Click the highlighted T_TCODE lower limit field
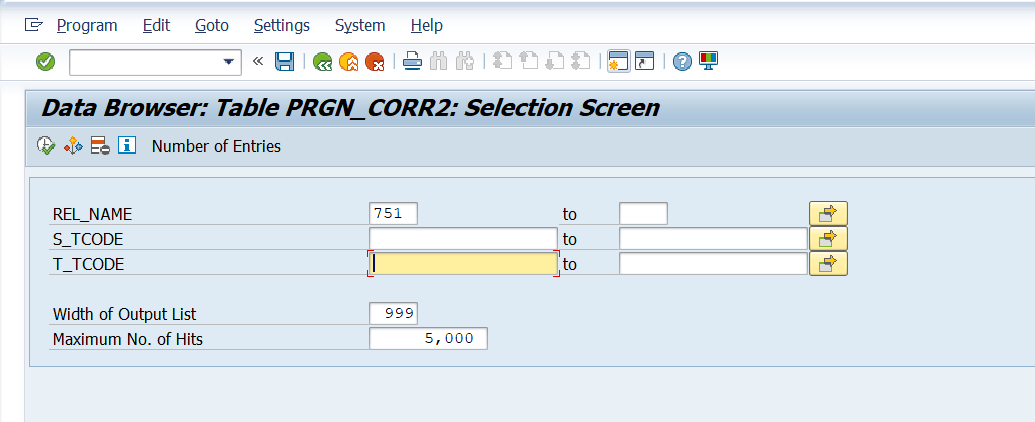 tap(463, 264)
